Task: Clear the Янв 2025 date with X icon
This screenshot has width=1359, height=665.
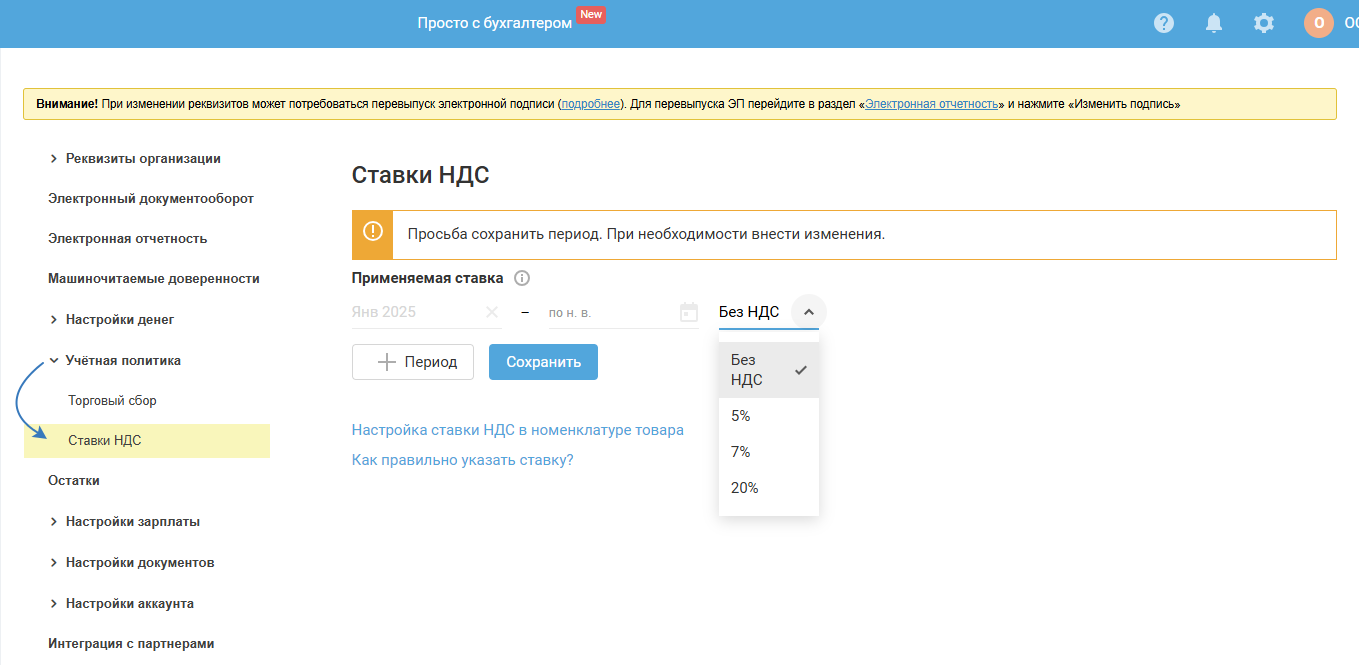Action: click(x=492, y=312)
